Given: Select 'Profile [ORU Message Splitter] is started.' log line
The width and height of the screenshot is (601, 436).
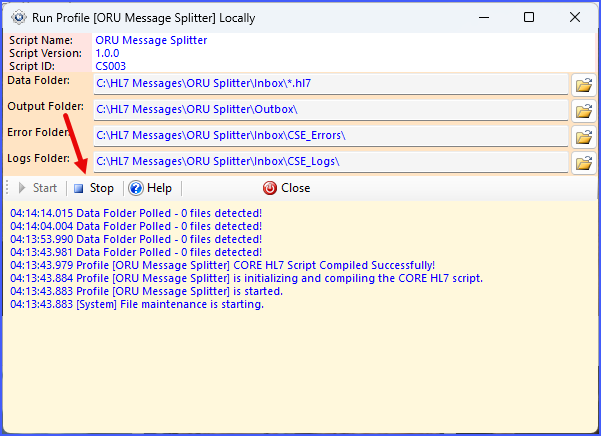Looking at the screenshot, I should click(146, 291).
